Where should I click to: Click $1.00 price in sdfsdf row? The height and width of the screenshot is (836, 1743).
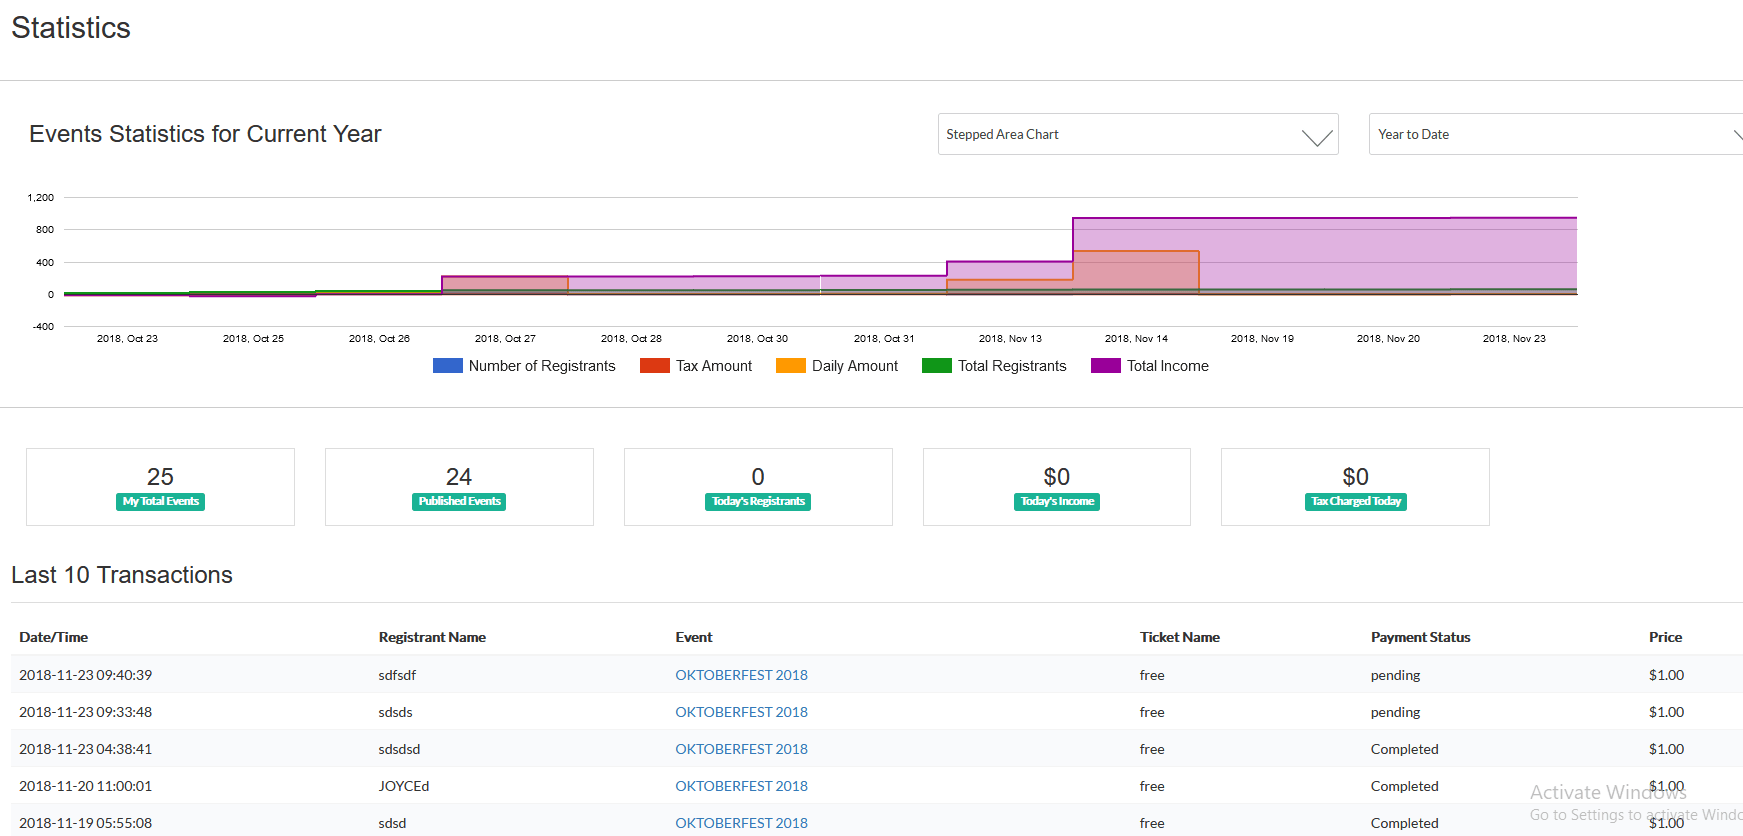pyautogui.click(x=1666, y=675)
